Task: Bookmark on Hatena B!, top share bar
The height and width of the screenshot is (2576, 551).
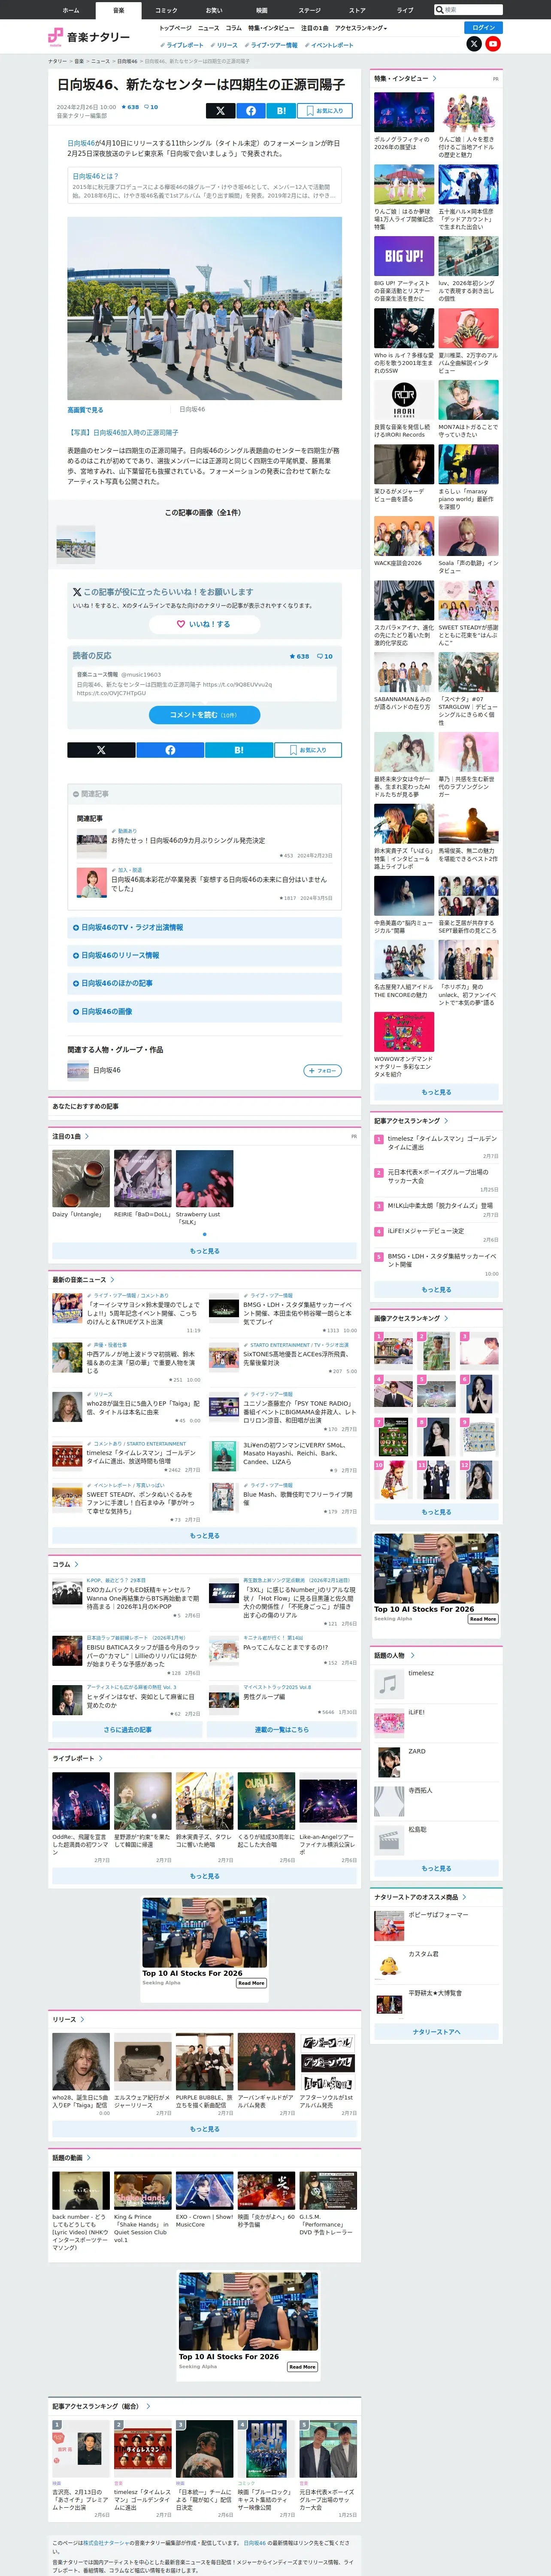Action: click(x=281, y=111)
